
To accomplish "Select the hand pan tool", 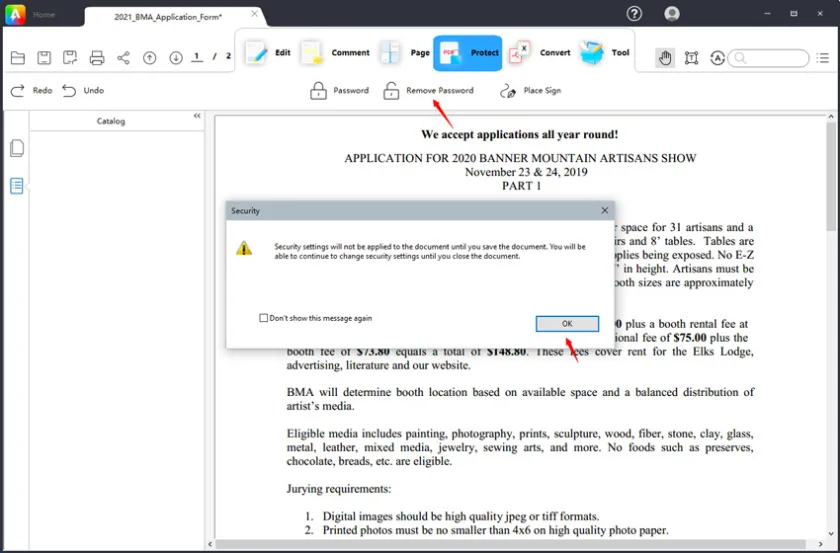I will 665,58.
